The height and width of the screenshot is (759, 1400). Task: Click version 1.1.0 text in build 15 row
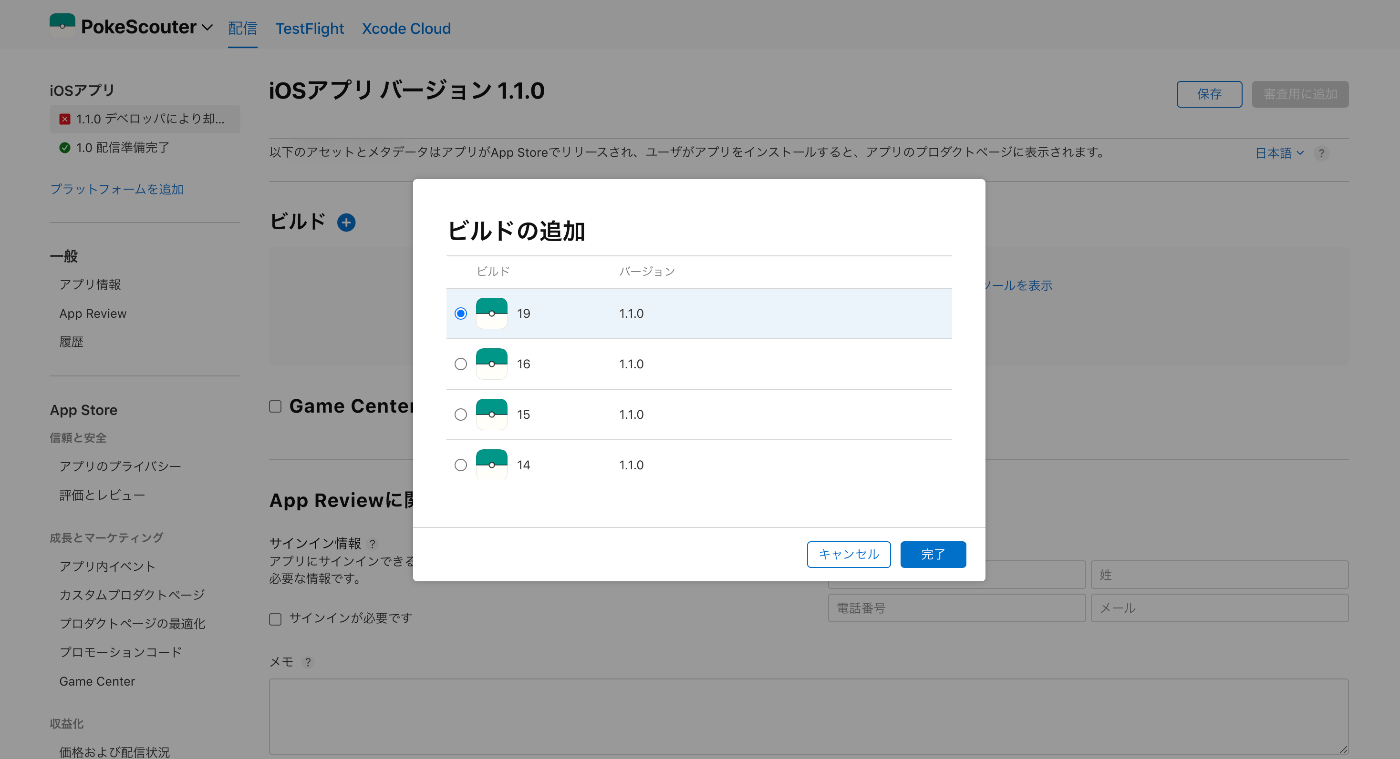631,415
